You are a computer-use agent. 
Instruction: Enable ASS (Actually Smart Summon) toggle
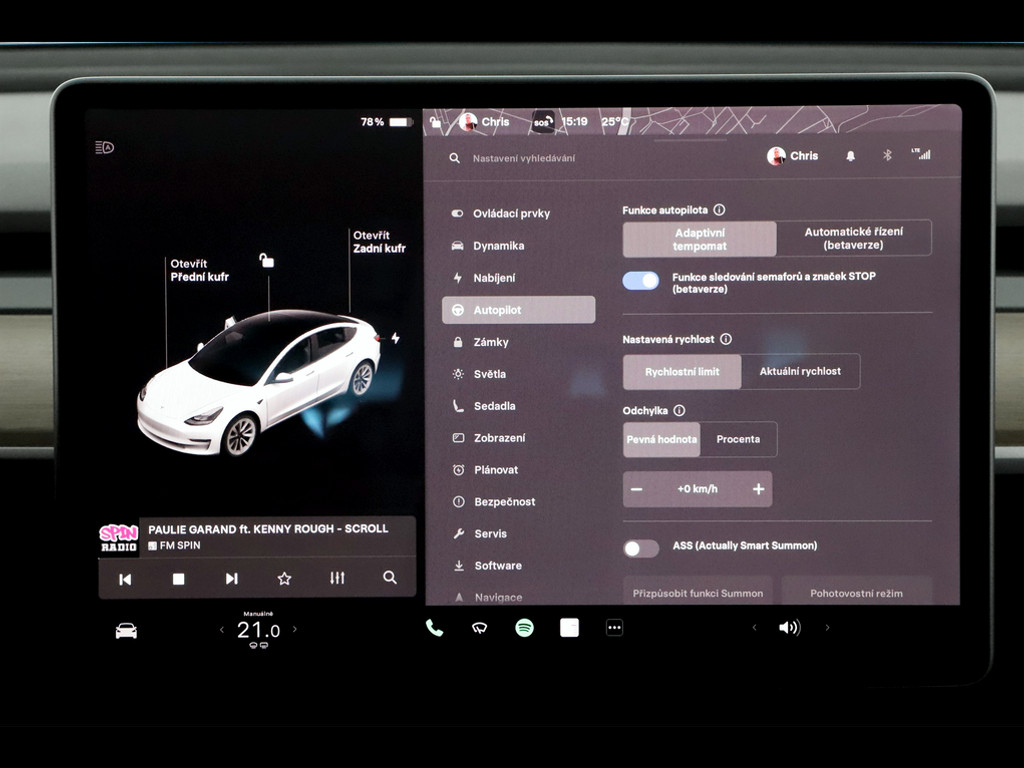[641, 548]
